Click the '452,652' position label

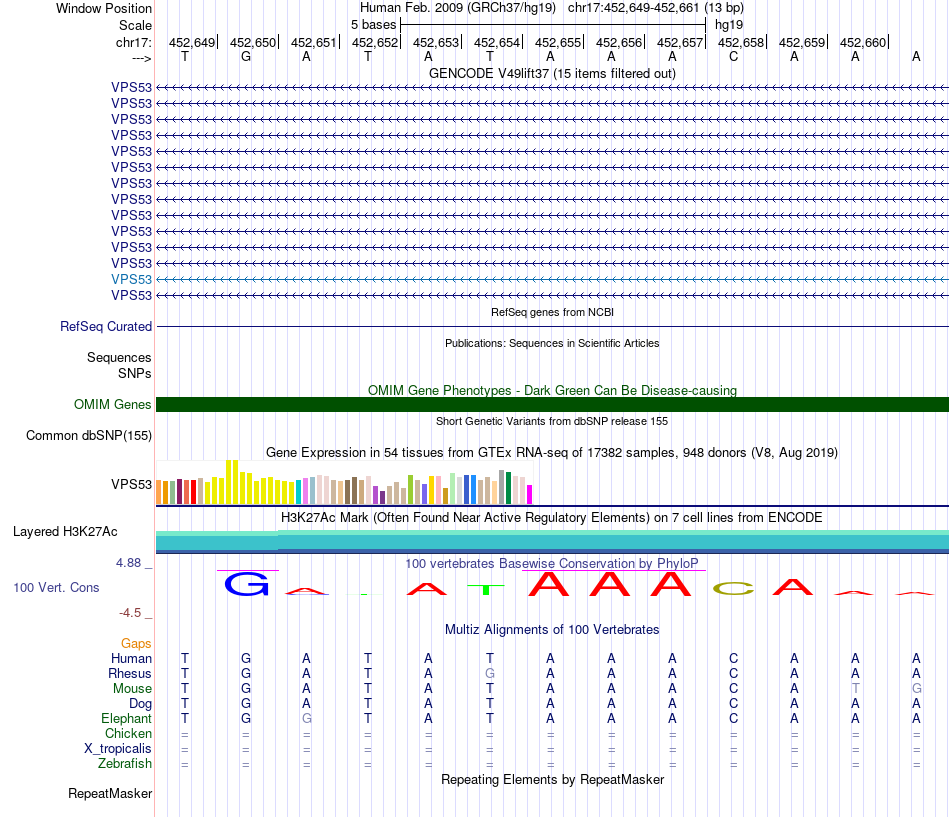[x=374, y=42]
